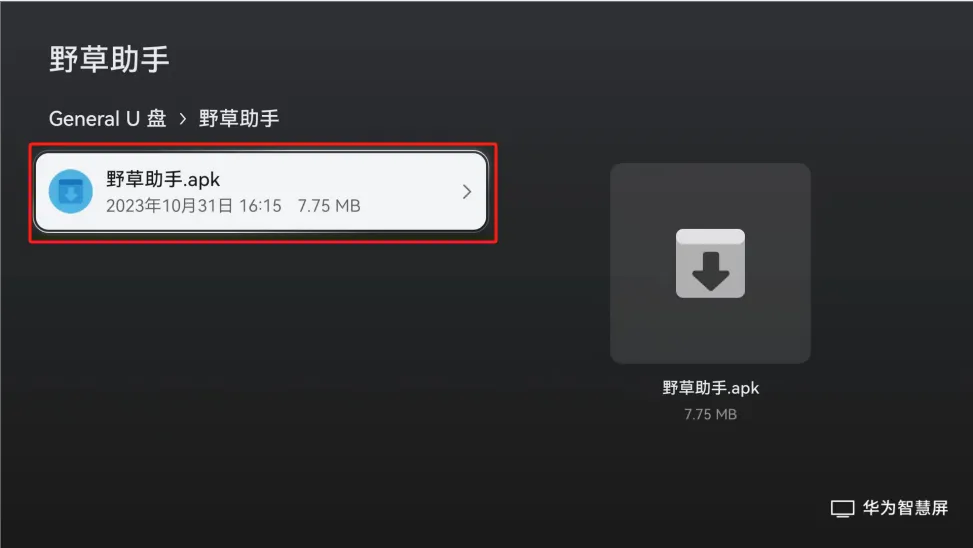The width and height of the screenshot is (973, 548).
Task: Click the .apk extension in list name
Action: click(201, 180)
